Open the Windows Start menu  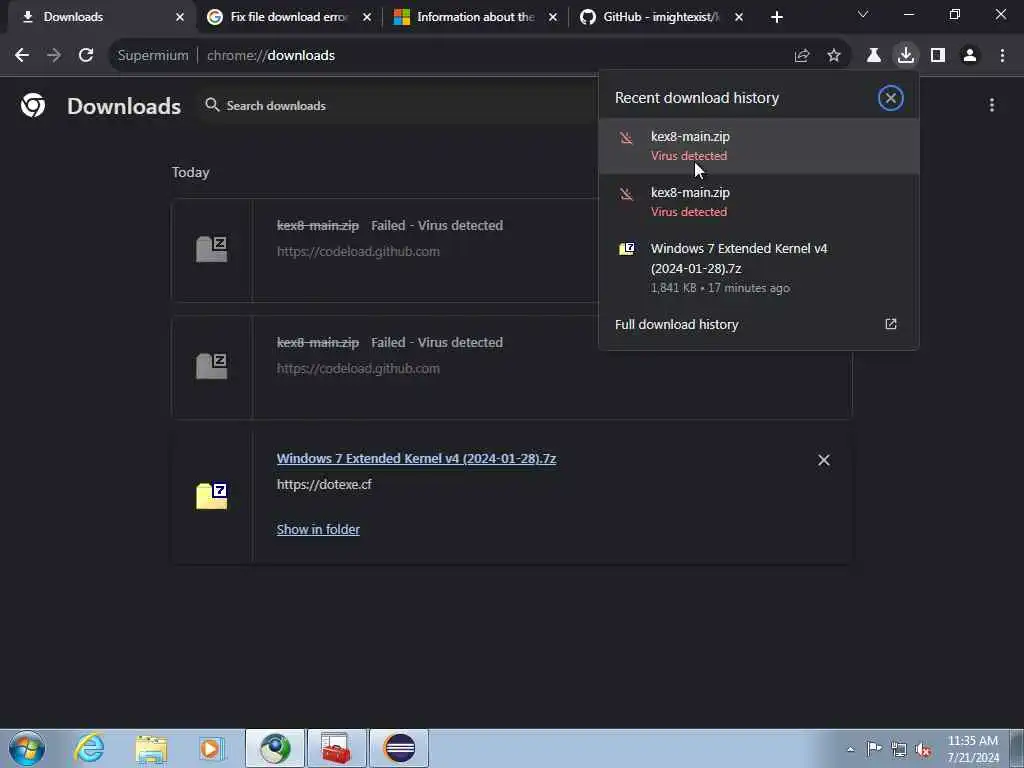pos(27,748)
